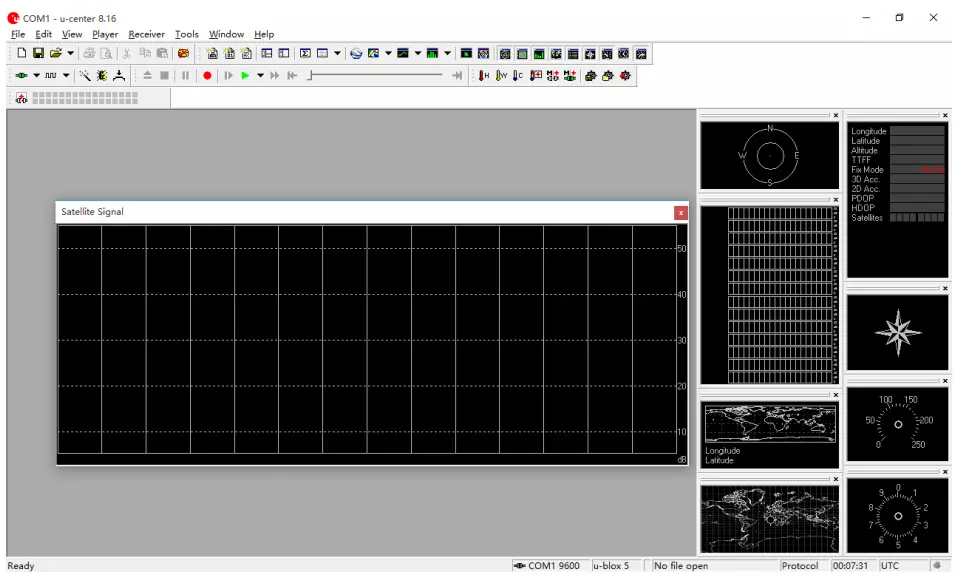The image size is (967, 586).
Task: Click the COM1 9600 status bar field
Action: pos(548,566)
